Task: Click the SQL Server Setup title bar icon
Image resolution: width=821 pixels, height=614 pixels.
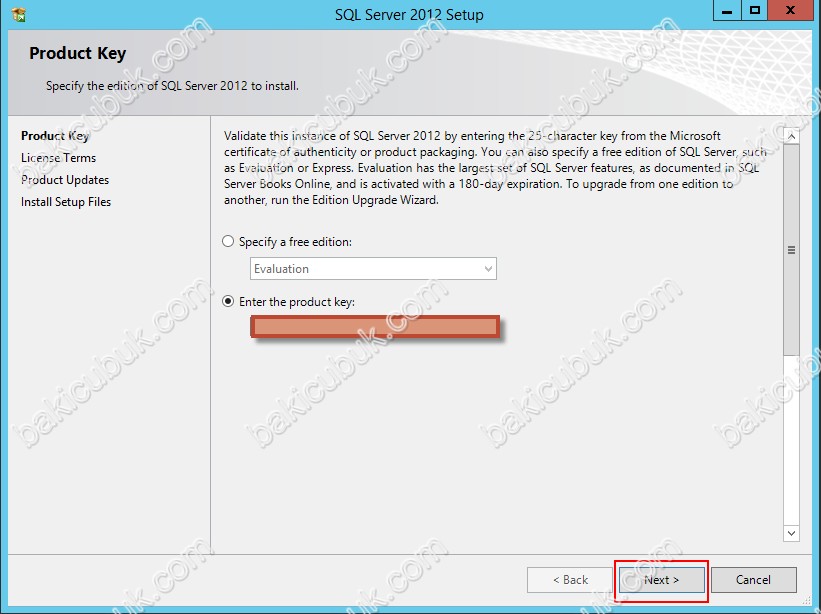Action: (x=18, y=14)
